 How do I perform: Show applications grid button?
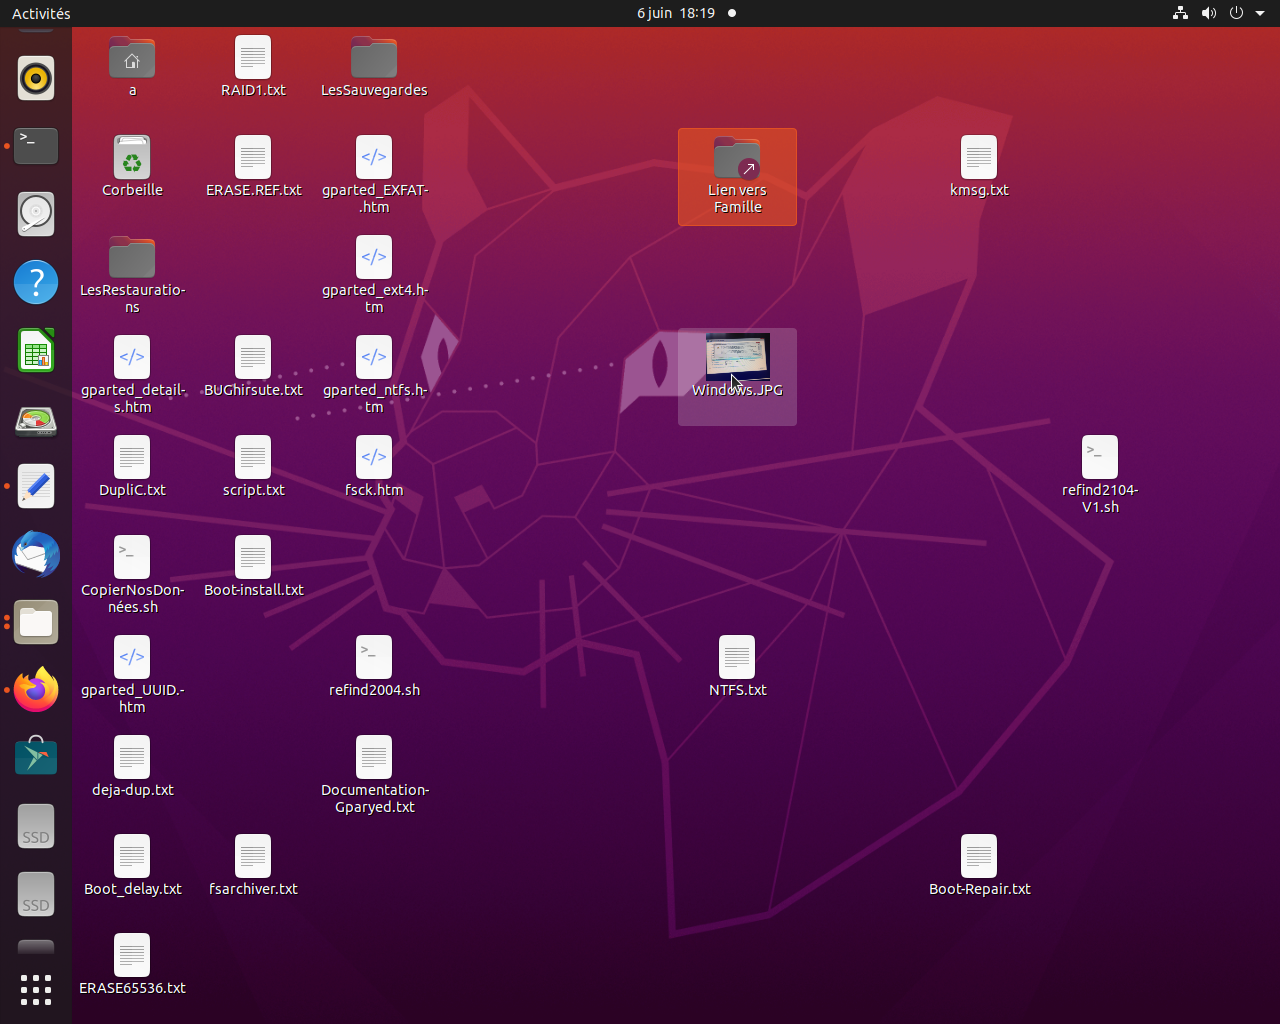[x=36, y=989]
